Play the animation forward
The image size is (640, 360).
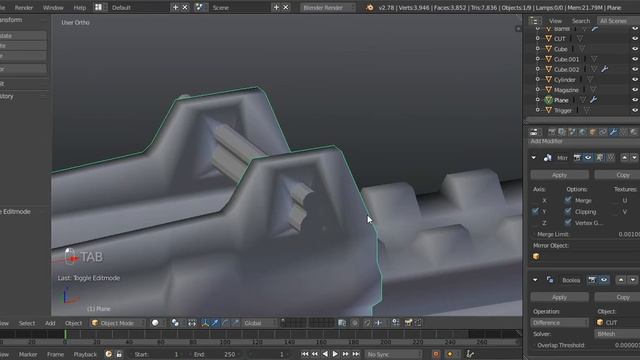pyautogui.click(x=335, y=354)
